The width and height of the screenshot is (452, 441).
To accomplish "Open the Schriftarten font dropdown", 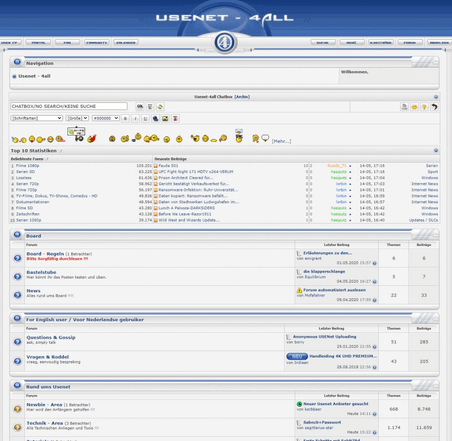I will pyautogui.click(x=37, y=118).
